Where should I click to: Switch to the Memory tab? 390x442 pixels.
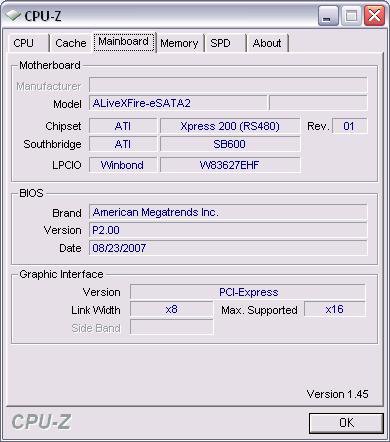pos(179,43)
